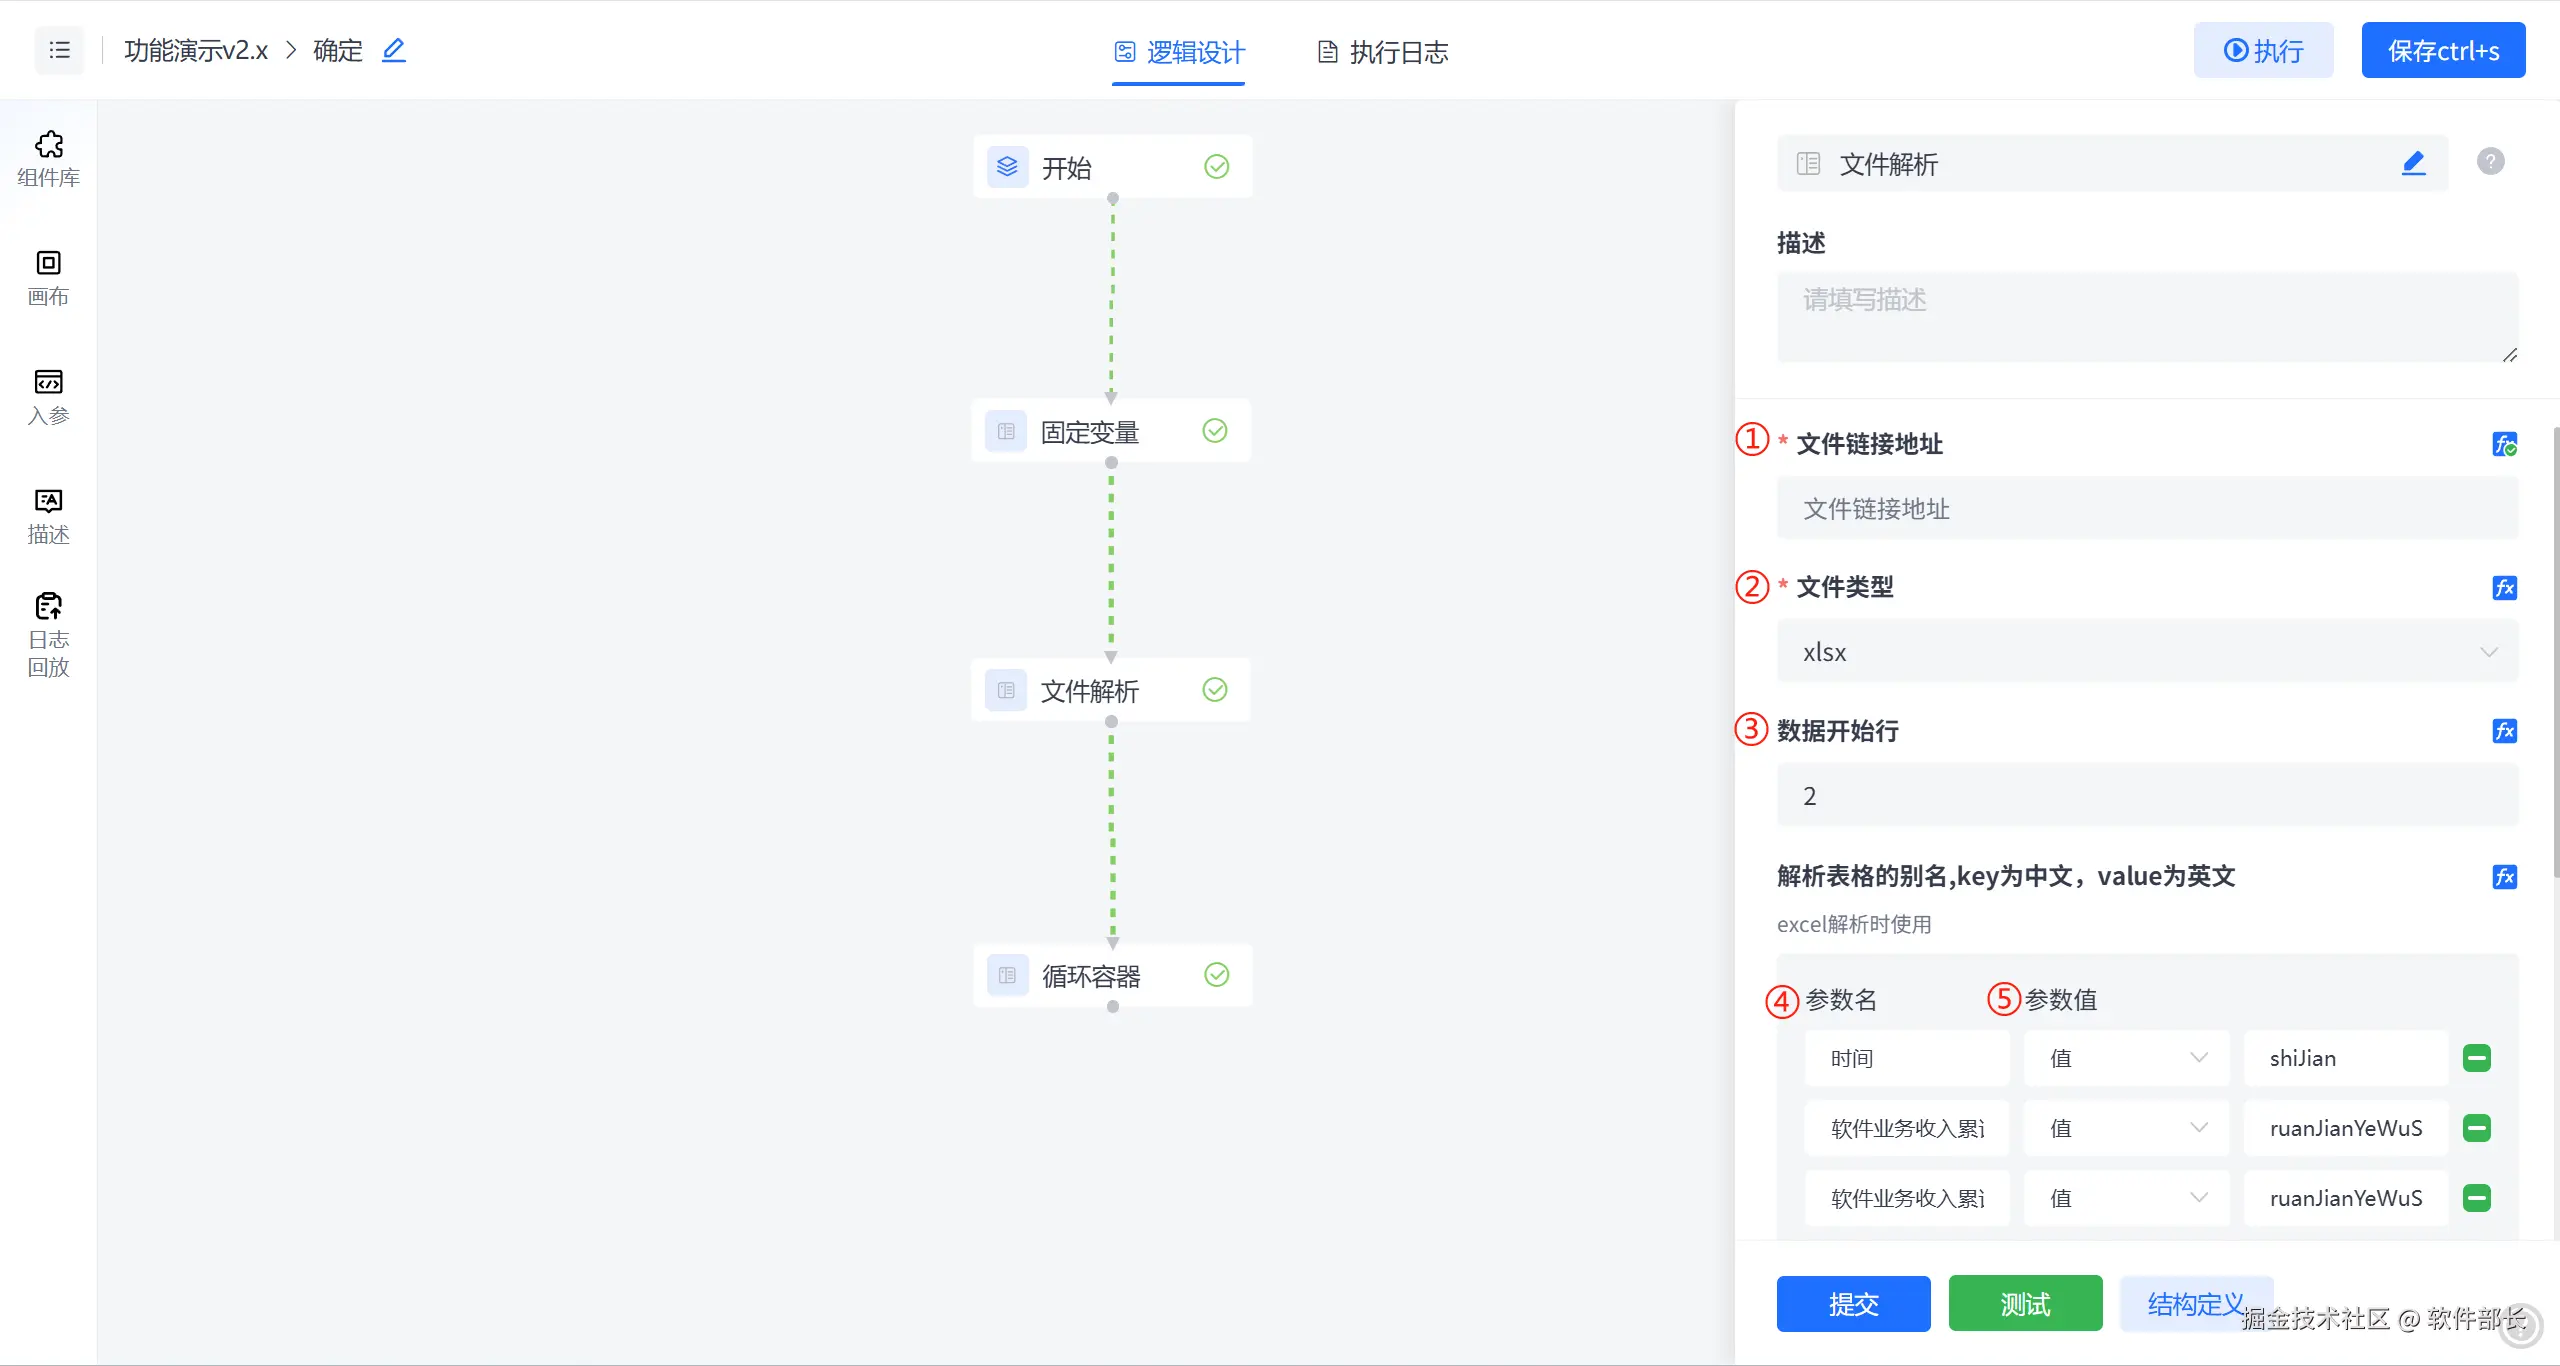Open the xlsx file type dropdown

point(2147,652)
